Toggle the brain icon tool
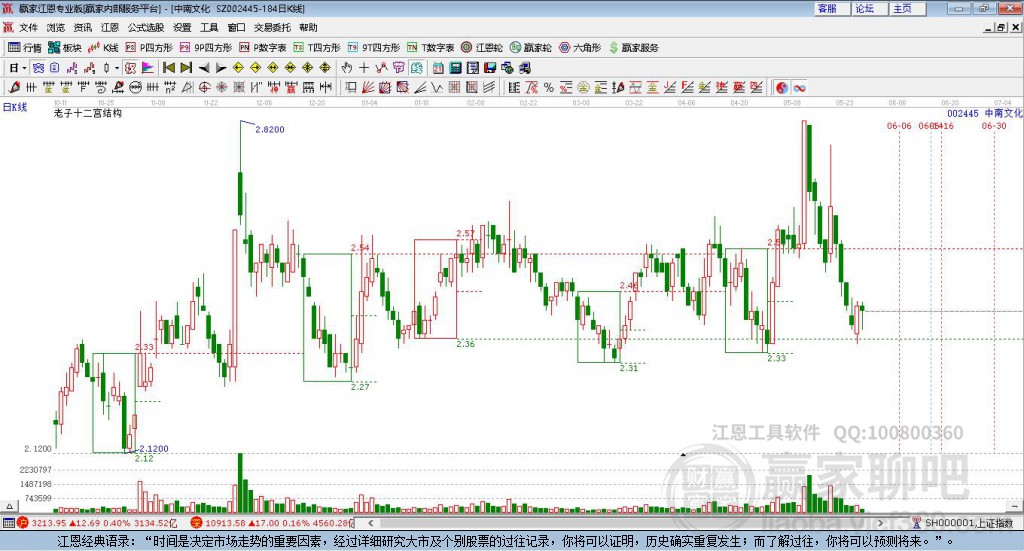 416,68
